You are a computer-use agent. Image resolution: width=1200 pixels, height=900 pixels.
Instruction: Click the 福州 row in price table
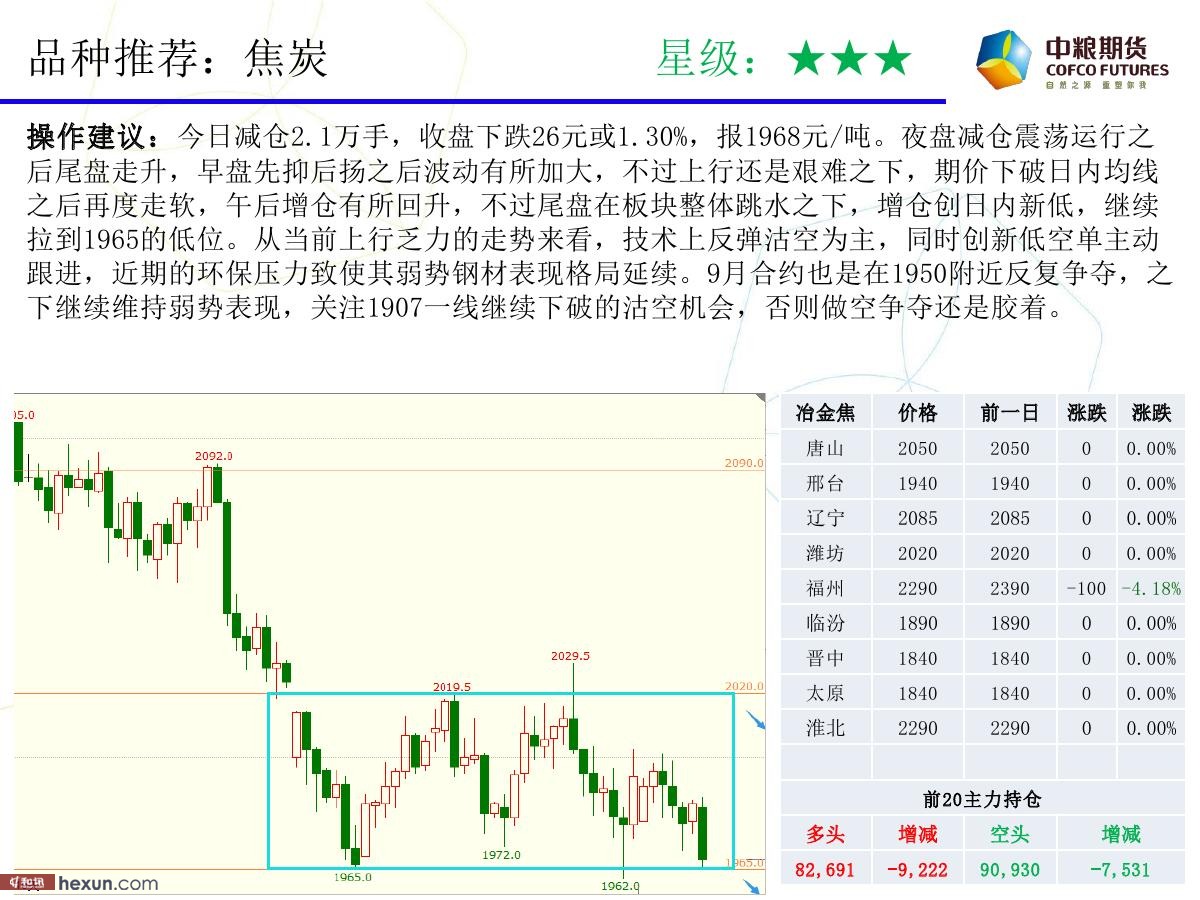pos(825,589)
